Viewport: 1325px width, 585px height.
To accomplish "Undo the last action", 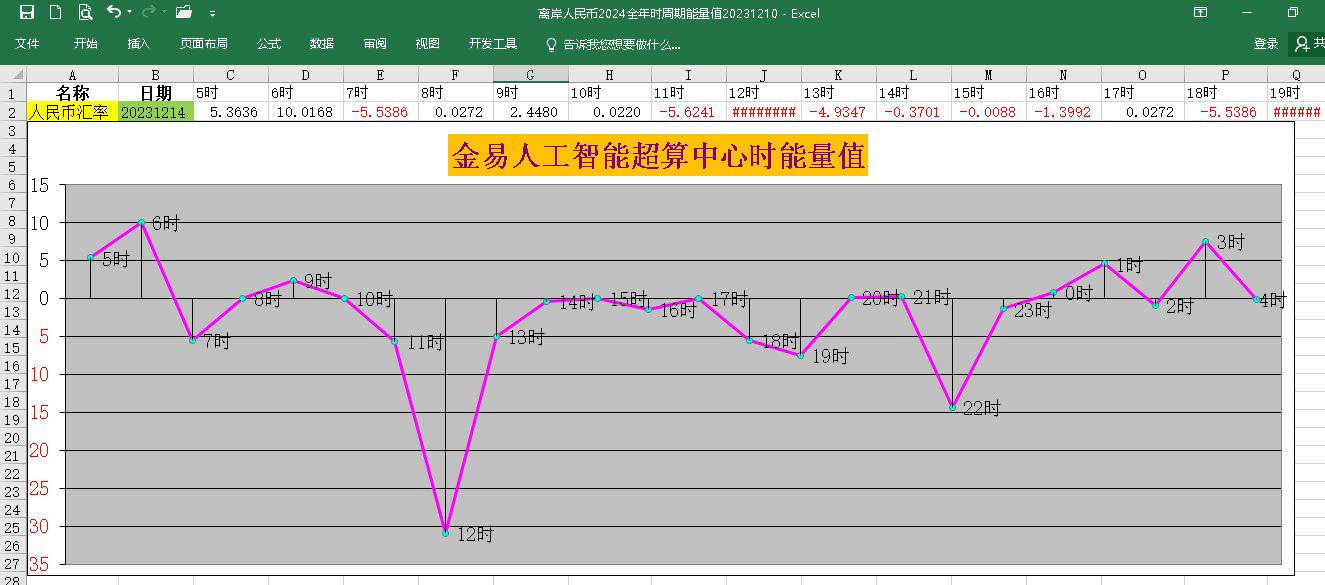I will [113, 13].
